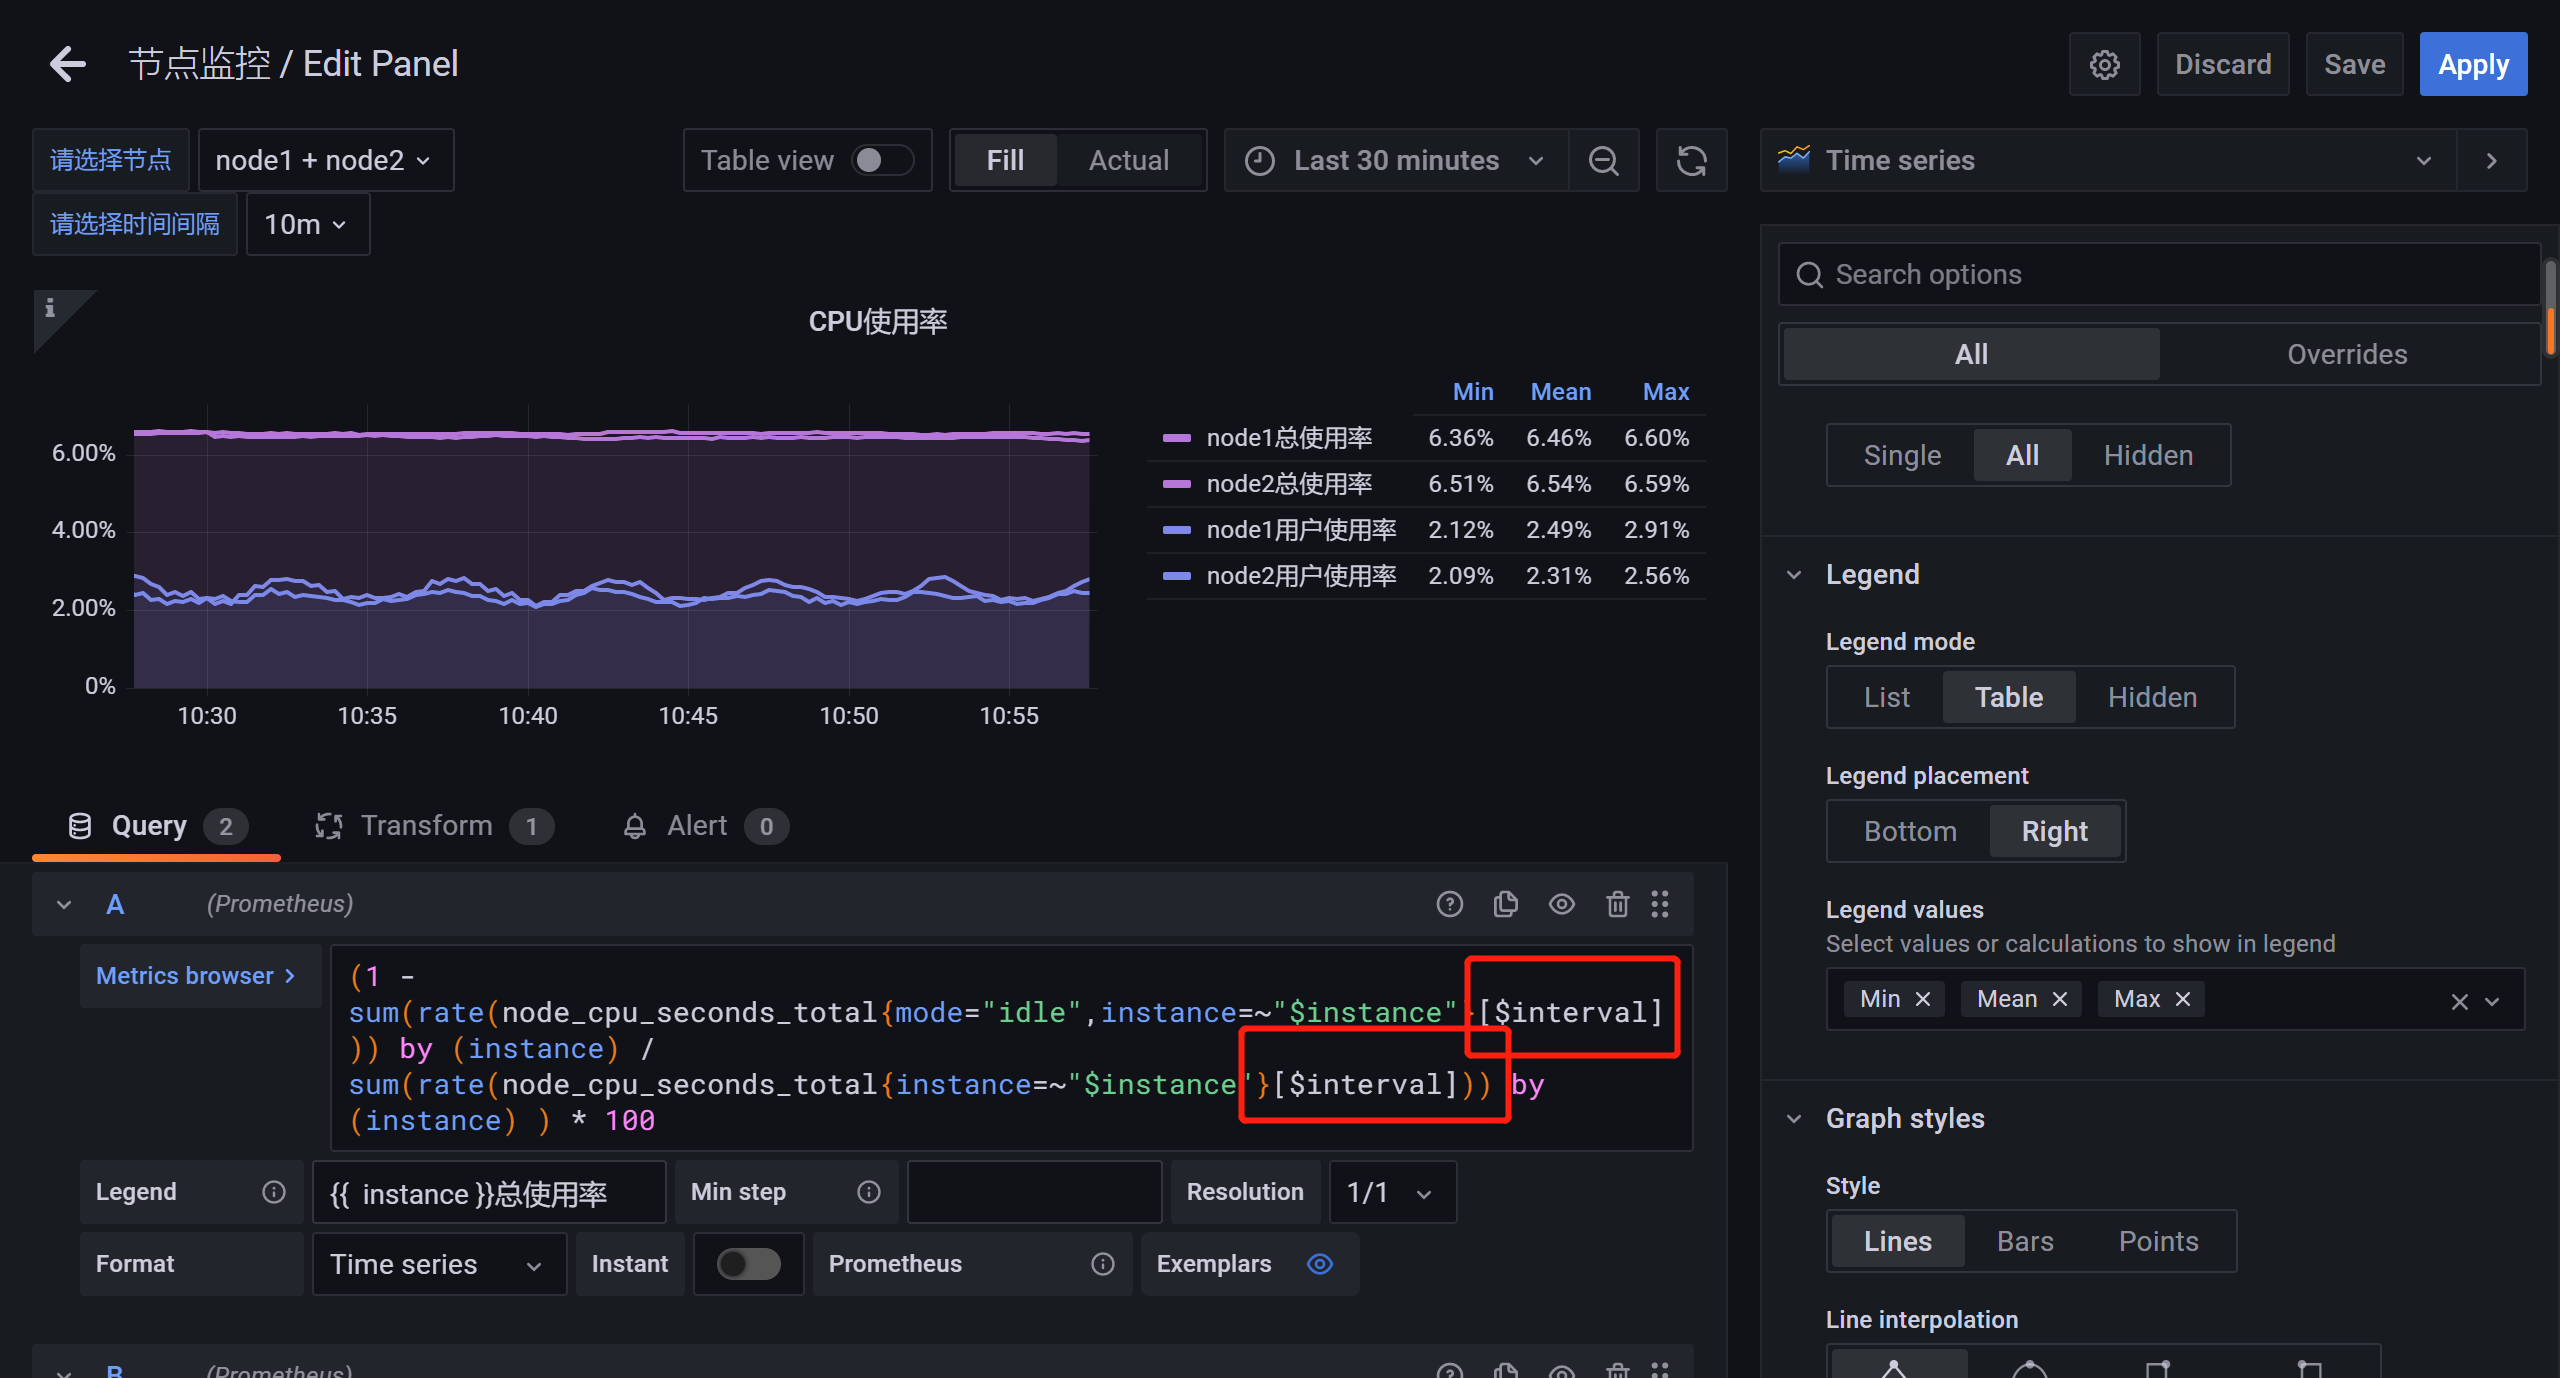This screenshot has width=2560, height=1378.
Task: Duplicate query A using the copy icon
Action: pyautogui.click(x=1505, y=903)
